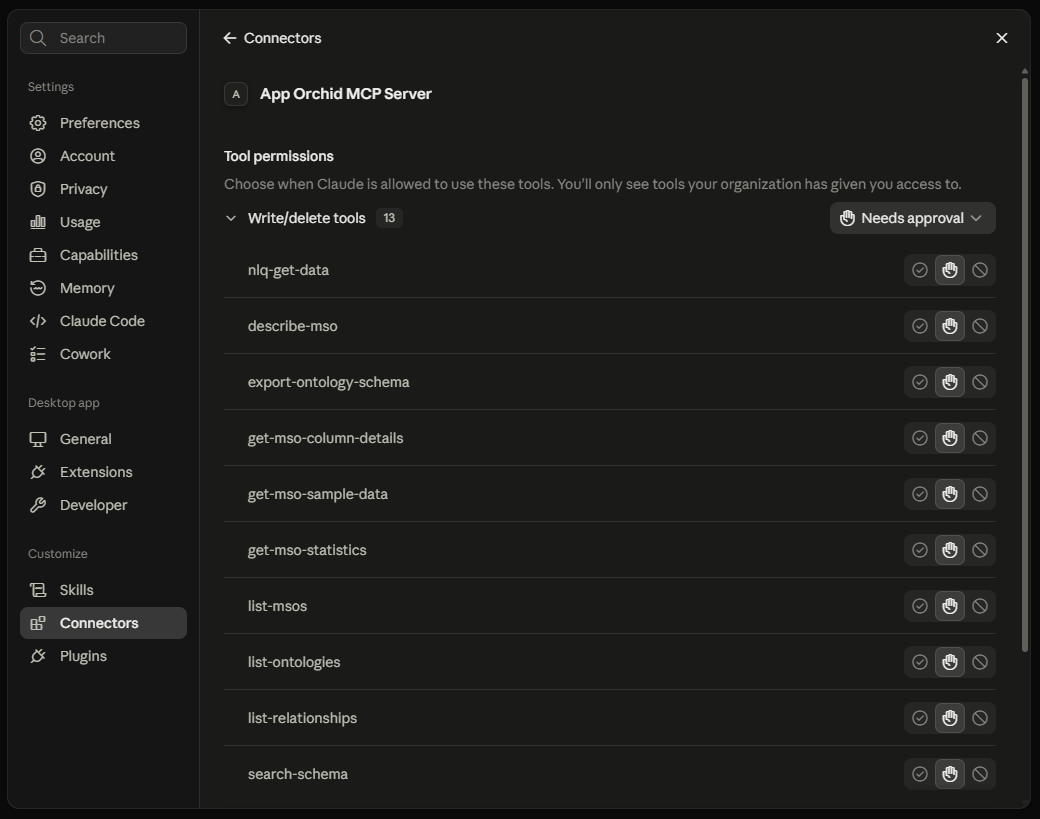Open Claude Code settings
This screenshot has width=1040, height=819.
click(x=103, y=322)
